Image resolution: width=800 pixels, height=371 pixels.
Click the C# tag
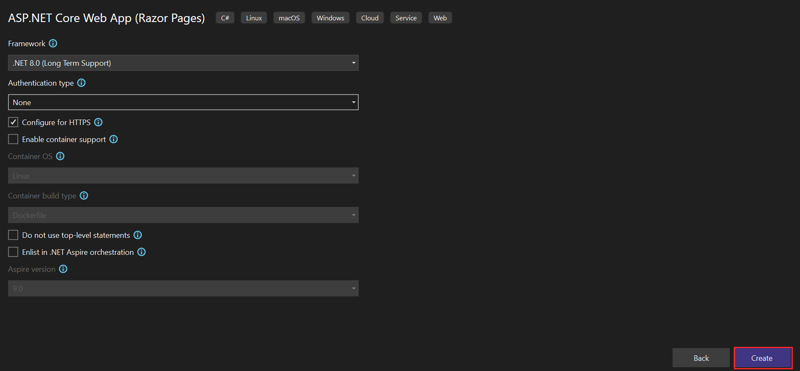(x=225, y=18)
